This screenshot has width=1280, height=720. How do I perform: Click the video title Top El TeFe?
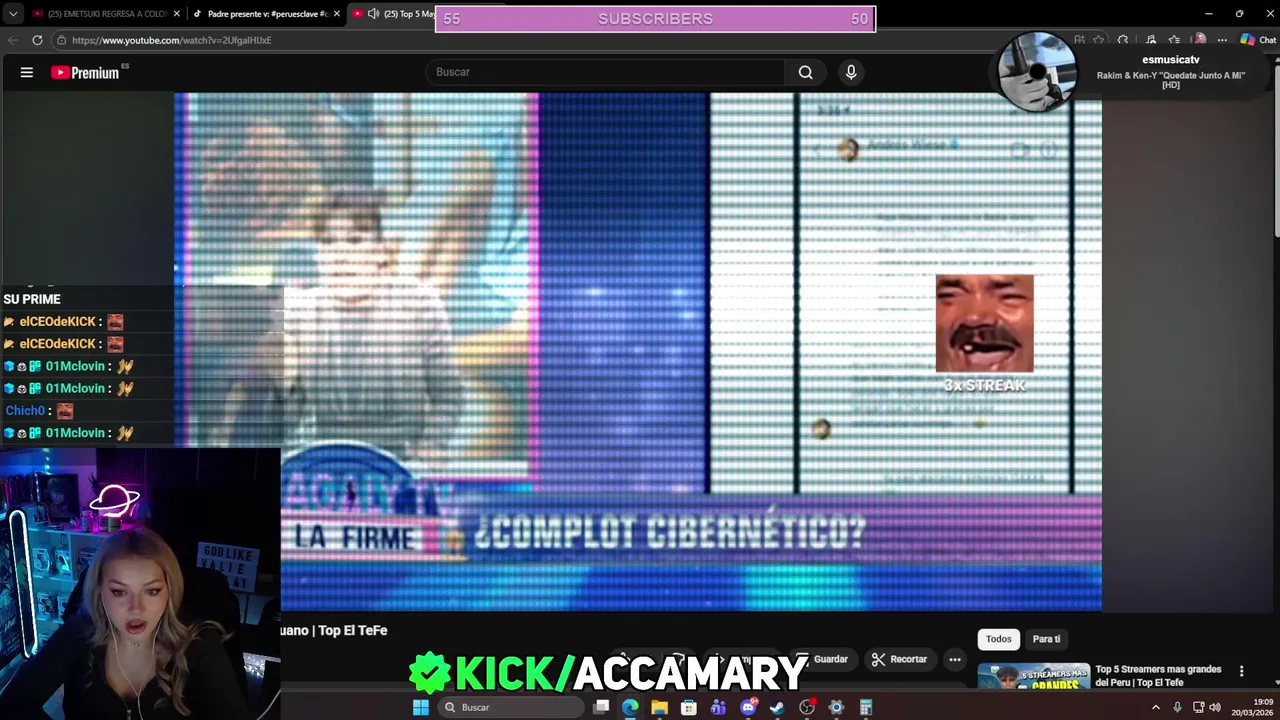tap(334, 630)
